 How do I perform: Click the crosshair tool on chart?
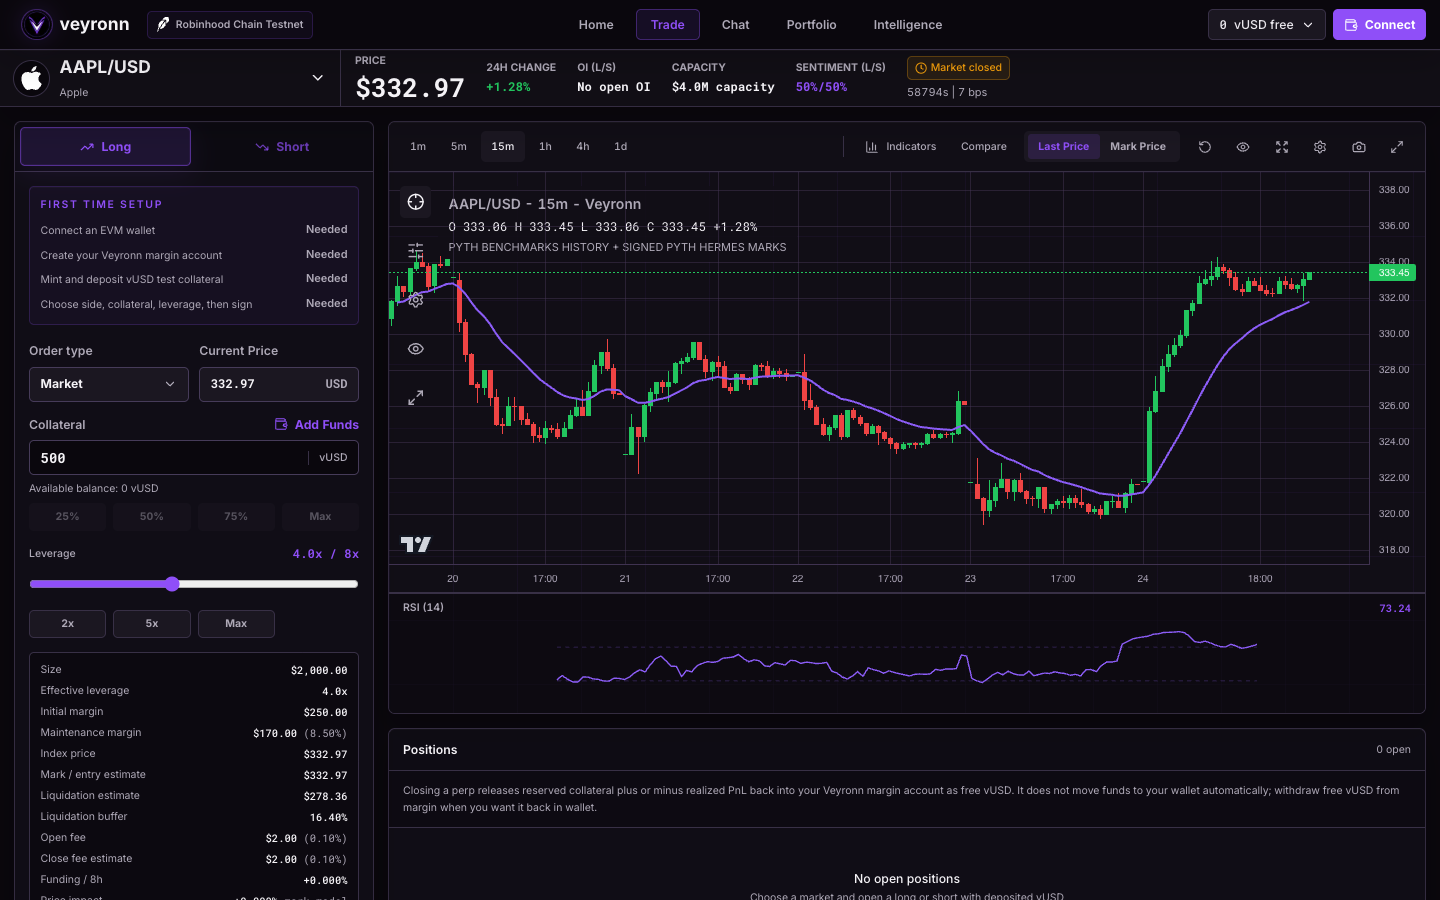pos(416,202)
